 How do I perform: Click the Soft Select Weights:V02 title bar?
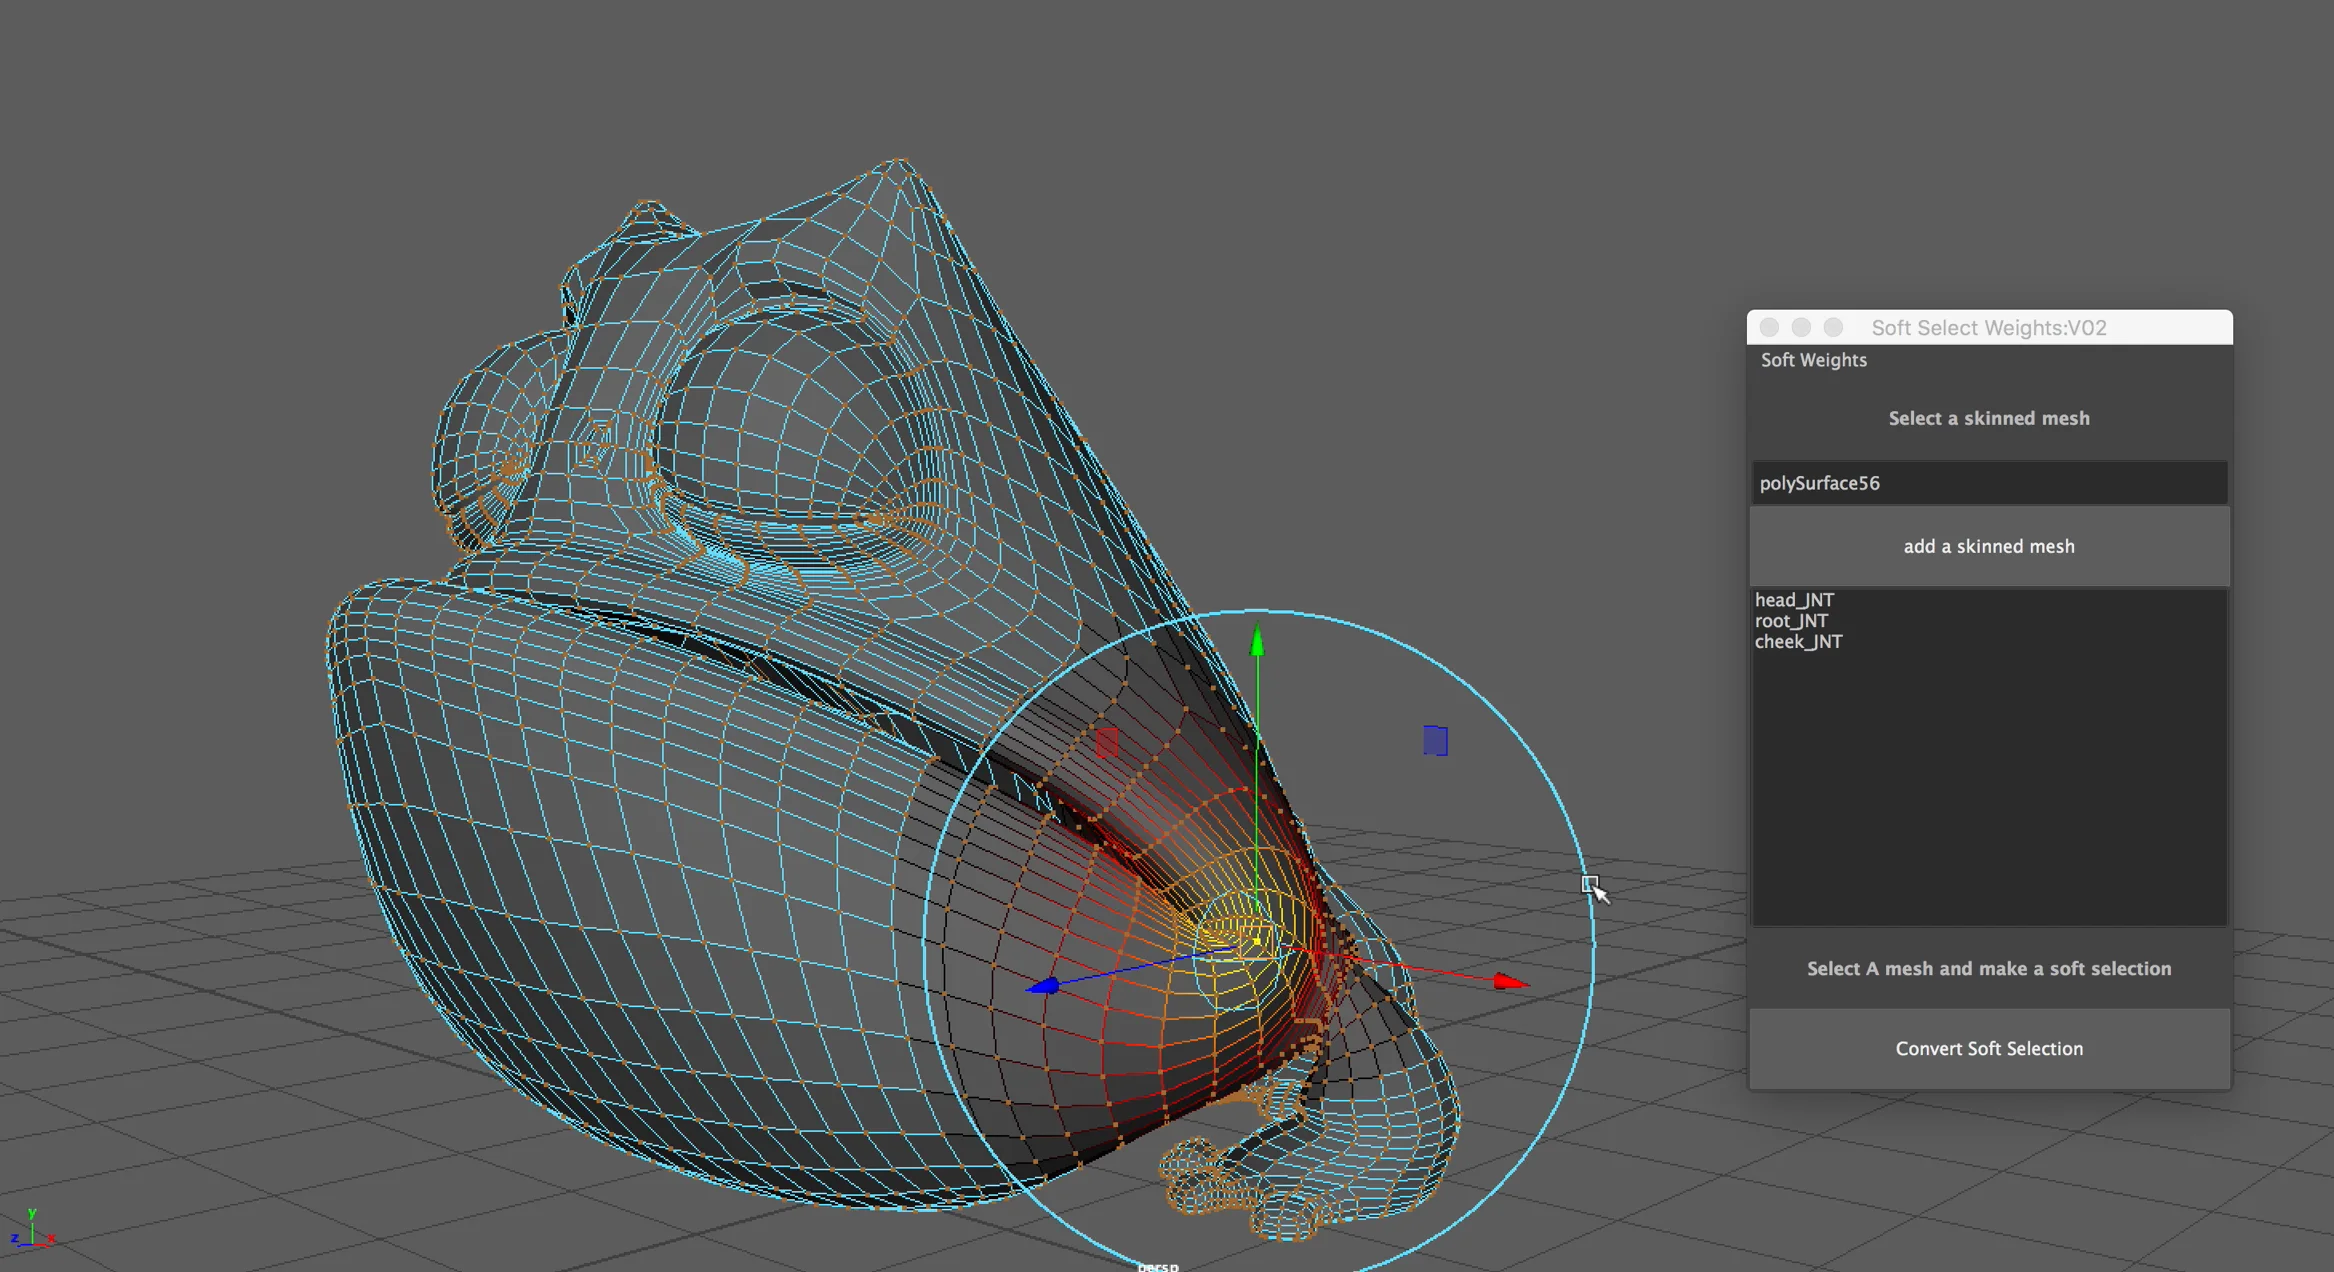tap(1989, 328)
